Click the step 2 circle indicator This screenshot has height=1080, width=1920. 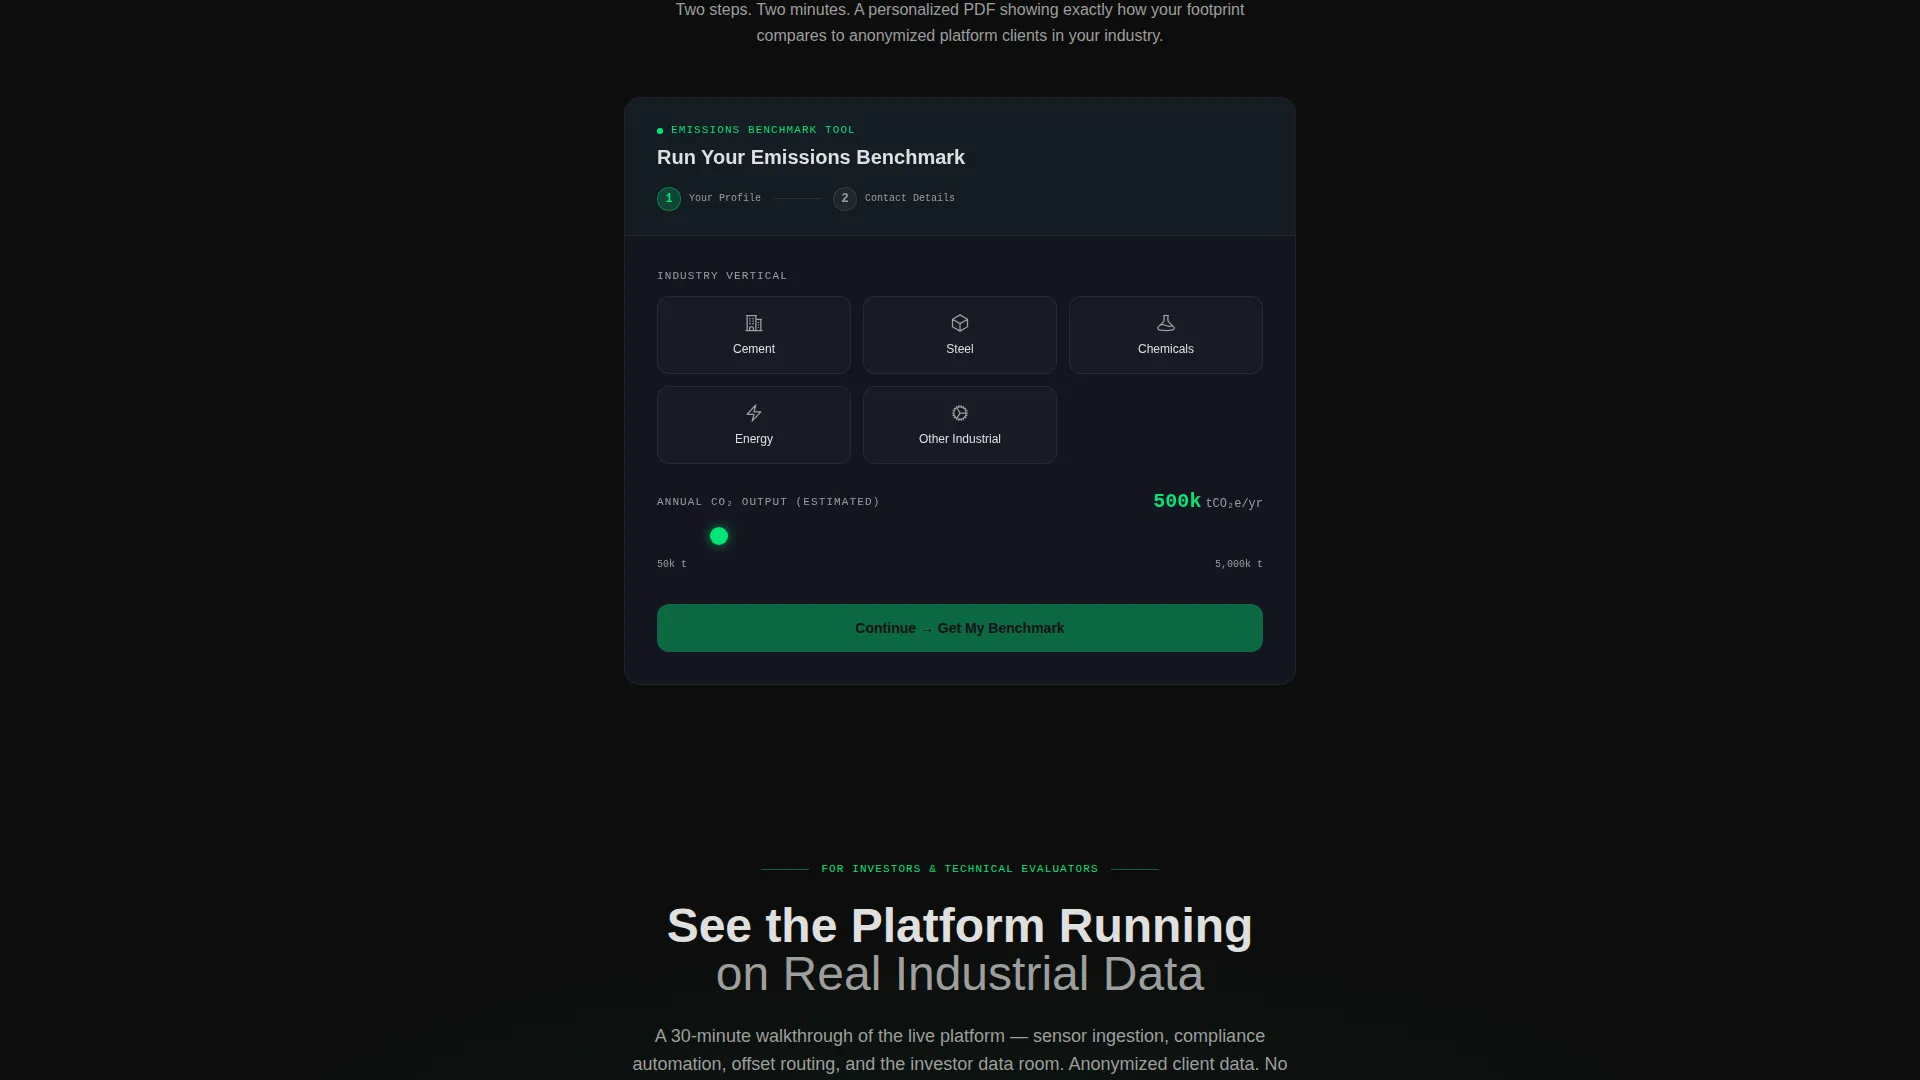click(845, 199)
